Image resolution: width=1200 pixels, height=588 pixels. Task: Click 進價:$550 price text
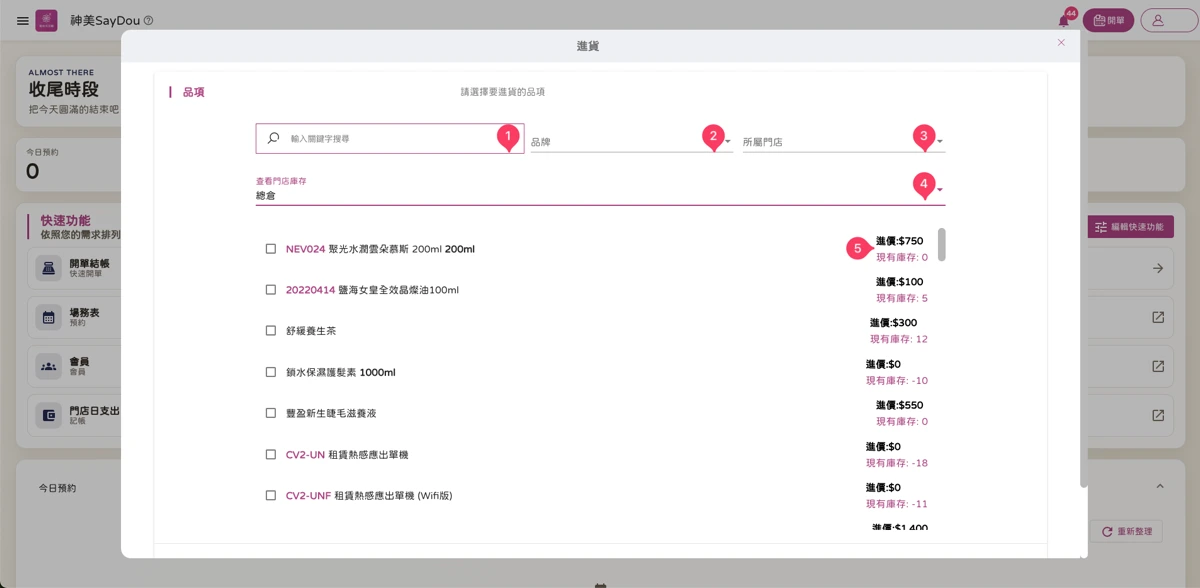click(x=899, y=405)
